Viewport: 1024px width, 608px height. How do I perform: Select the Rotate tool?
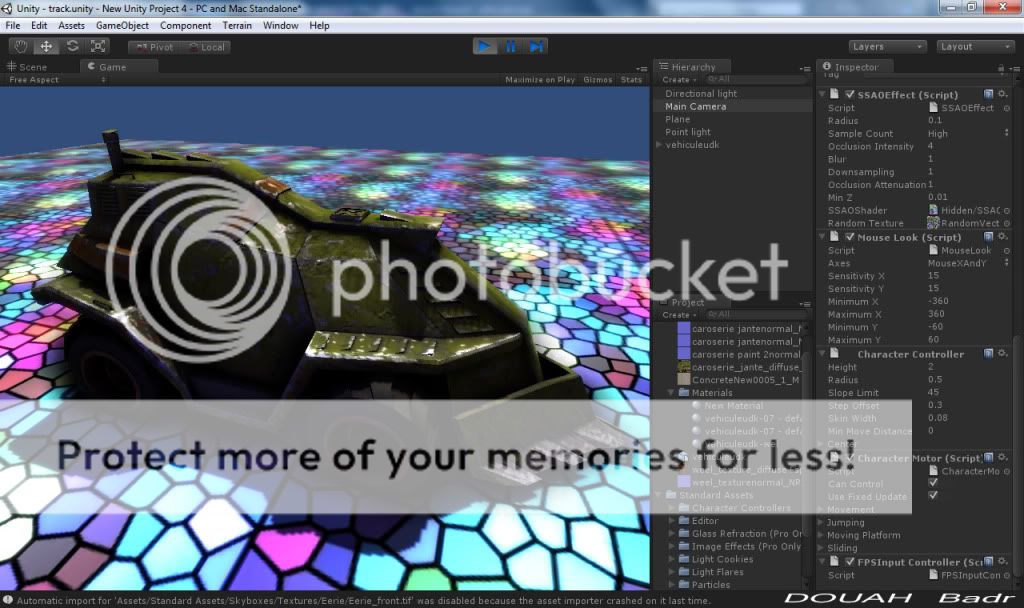[72, 46]
